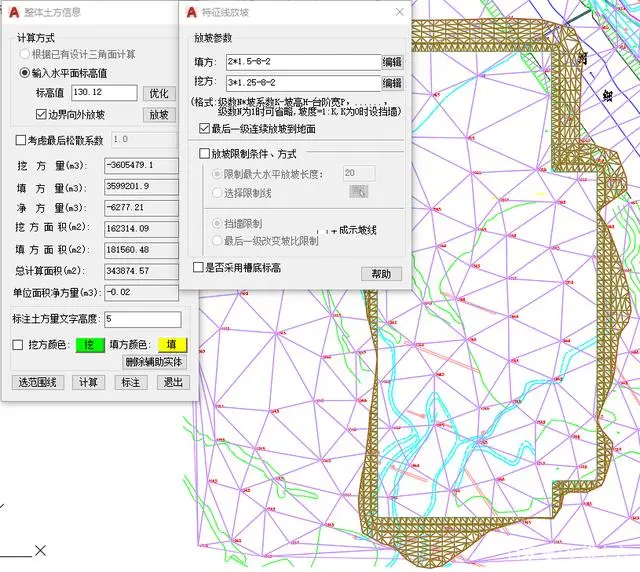Screen dimensions: 640x572
Task: Click the 标注土方量文字高度 input field
Action: 143,319
